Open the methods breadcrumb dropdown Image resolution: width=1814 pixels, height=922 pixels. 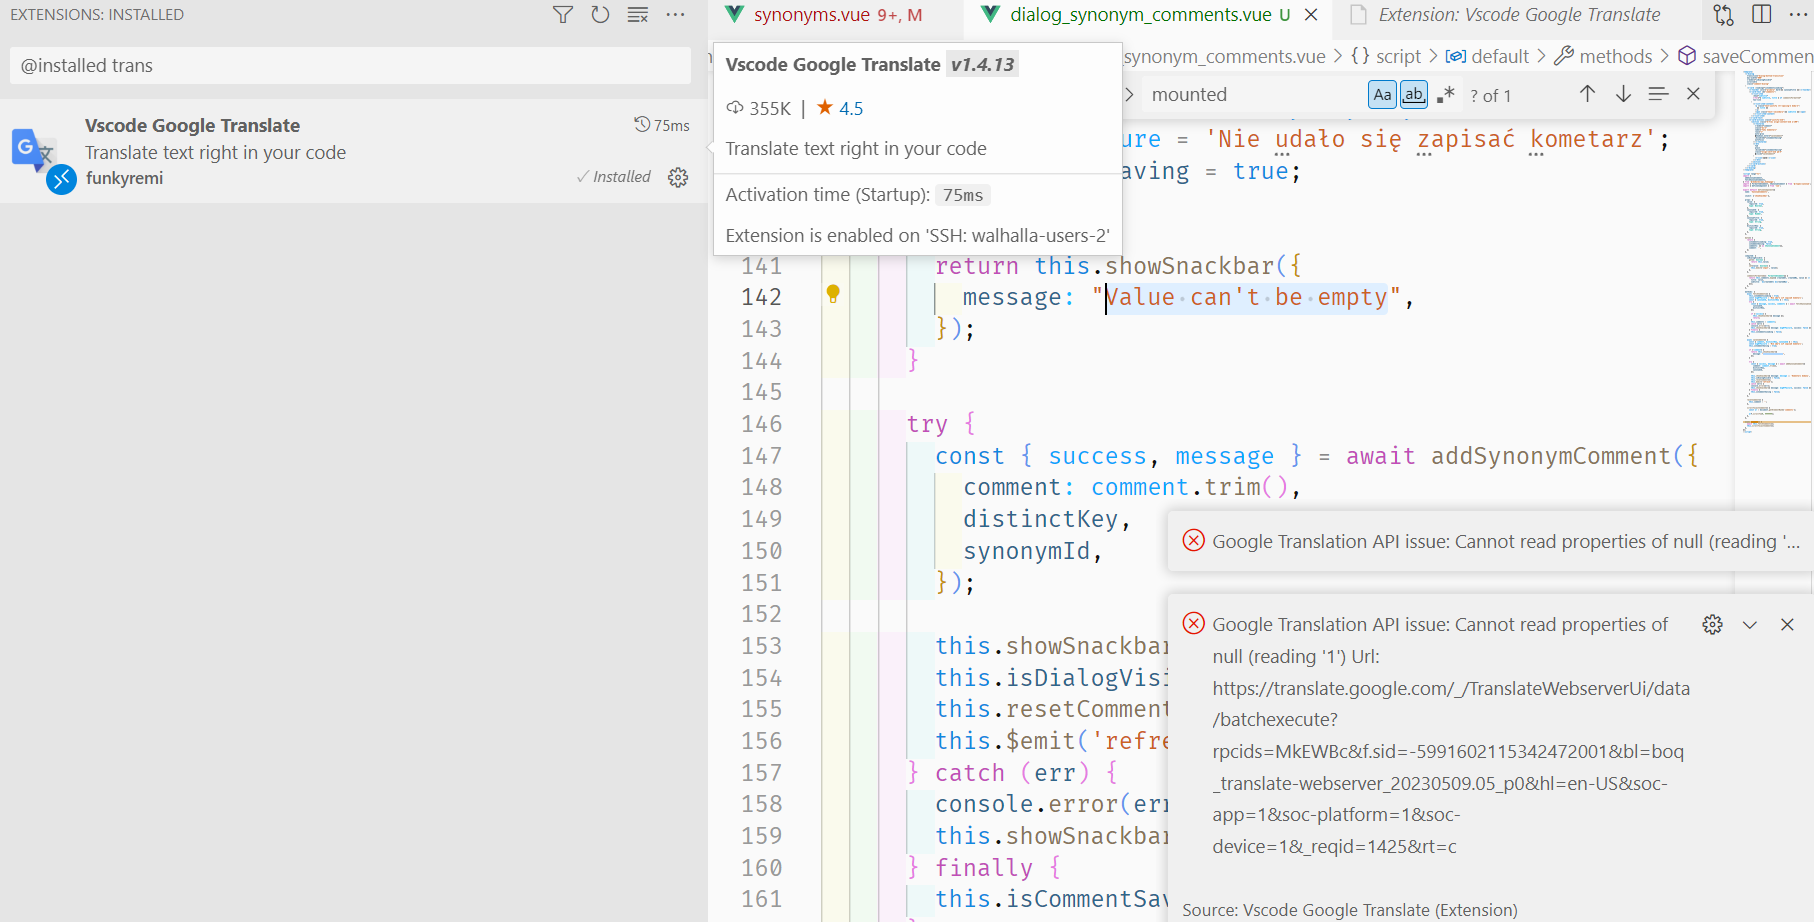1612,56
